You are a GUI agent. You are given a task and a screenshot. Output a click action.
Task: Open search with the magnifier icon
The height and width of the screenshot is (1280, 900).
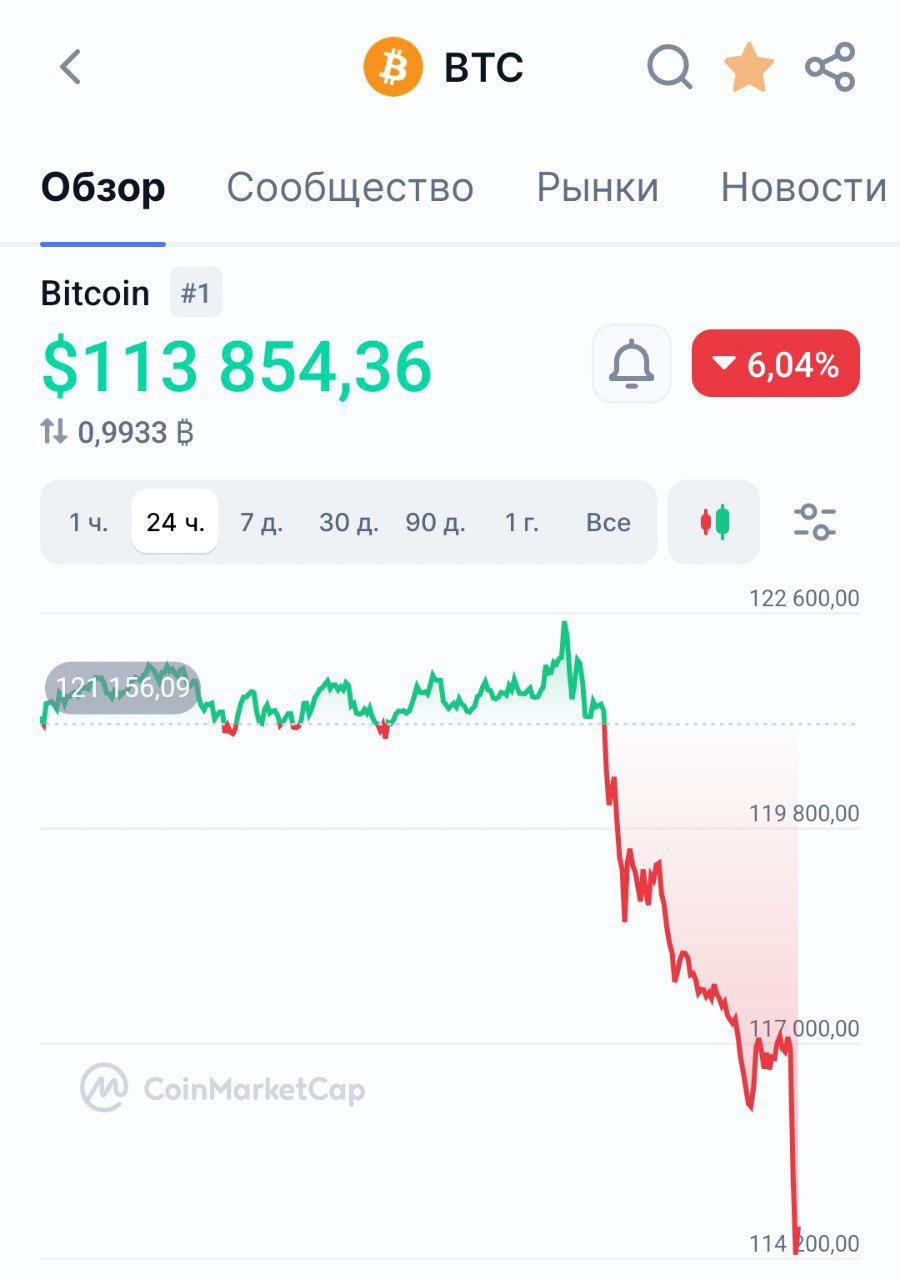(669, 68)
